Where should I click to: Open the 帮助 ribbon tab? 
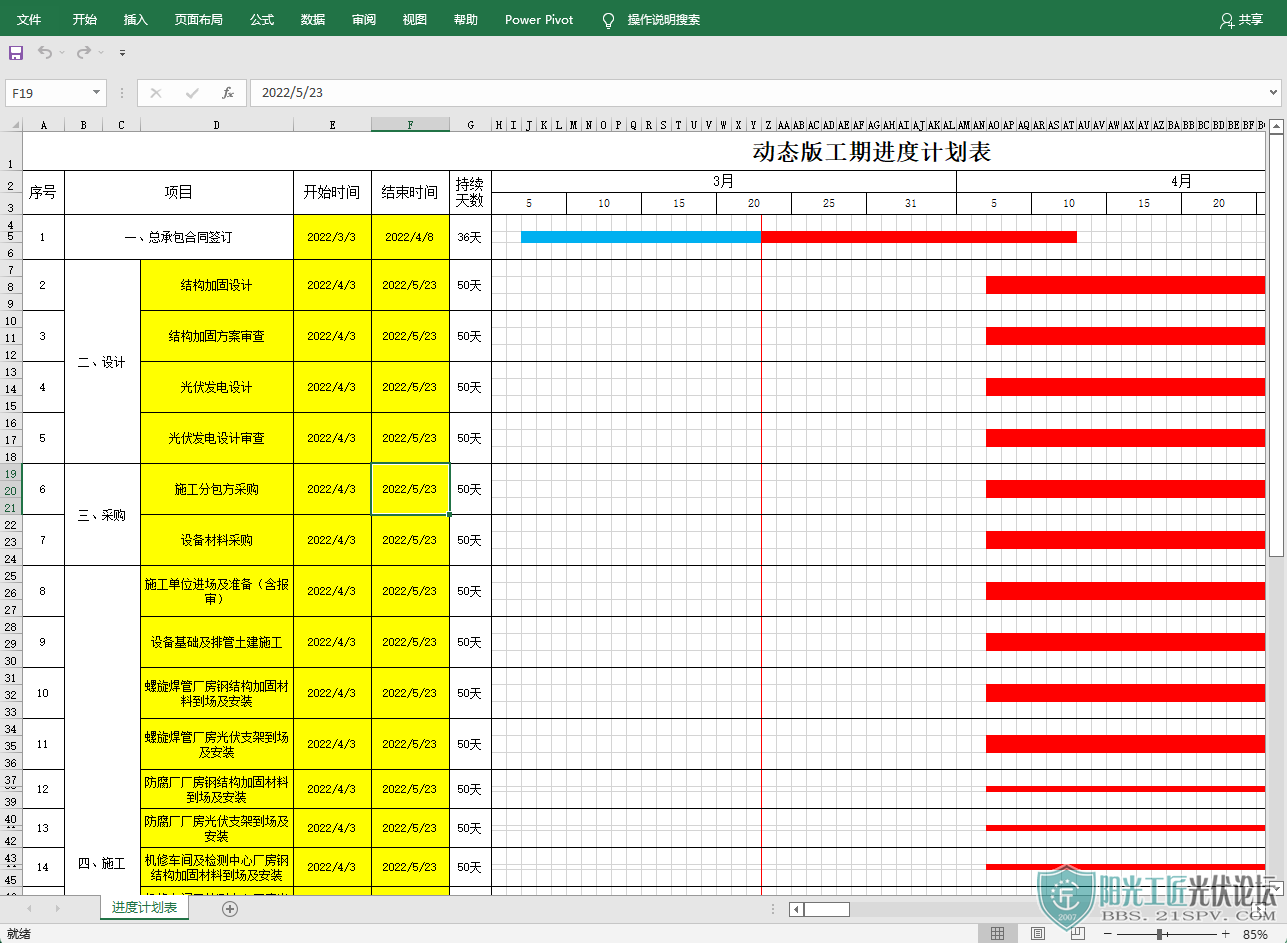465,20
